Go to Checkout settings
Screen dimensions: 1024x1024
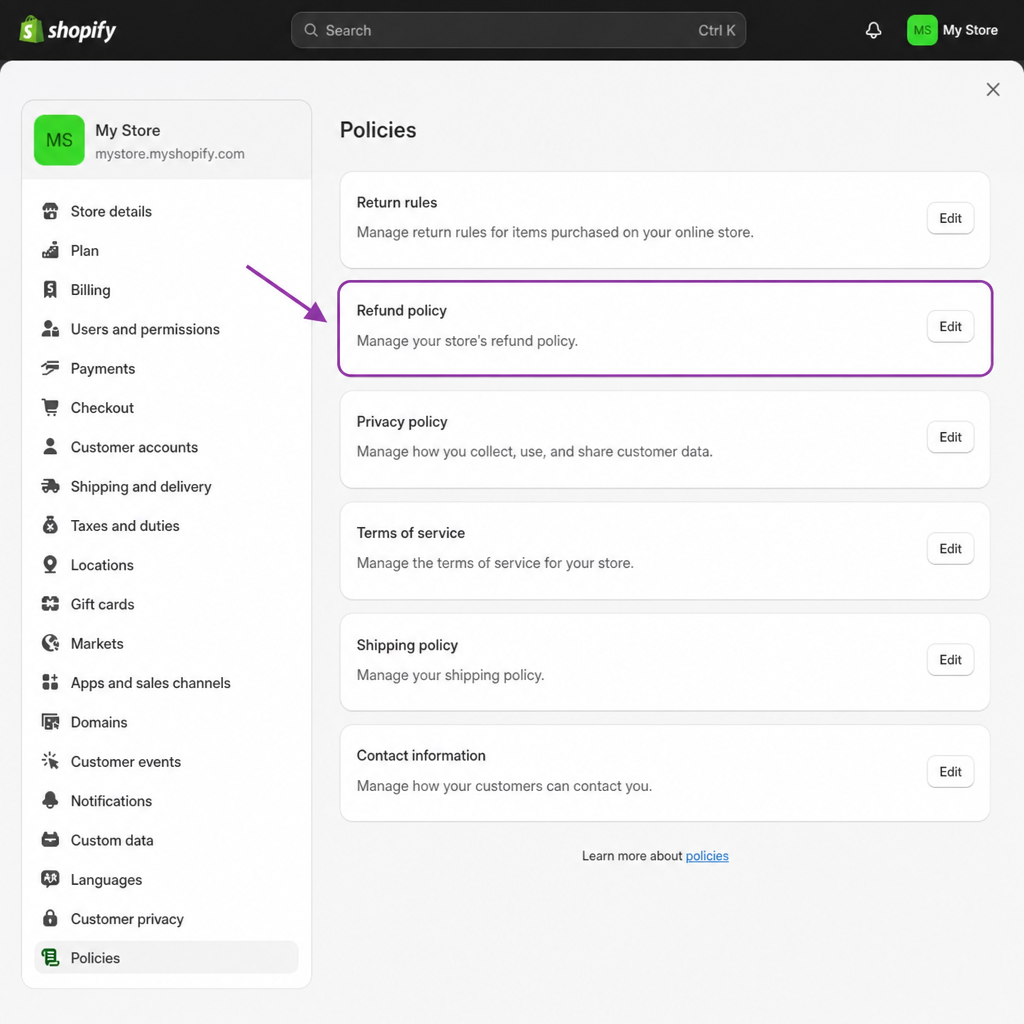tap(167, 407)
